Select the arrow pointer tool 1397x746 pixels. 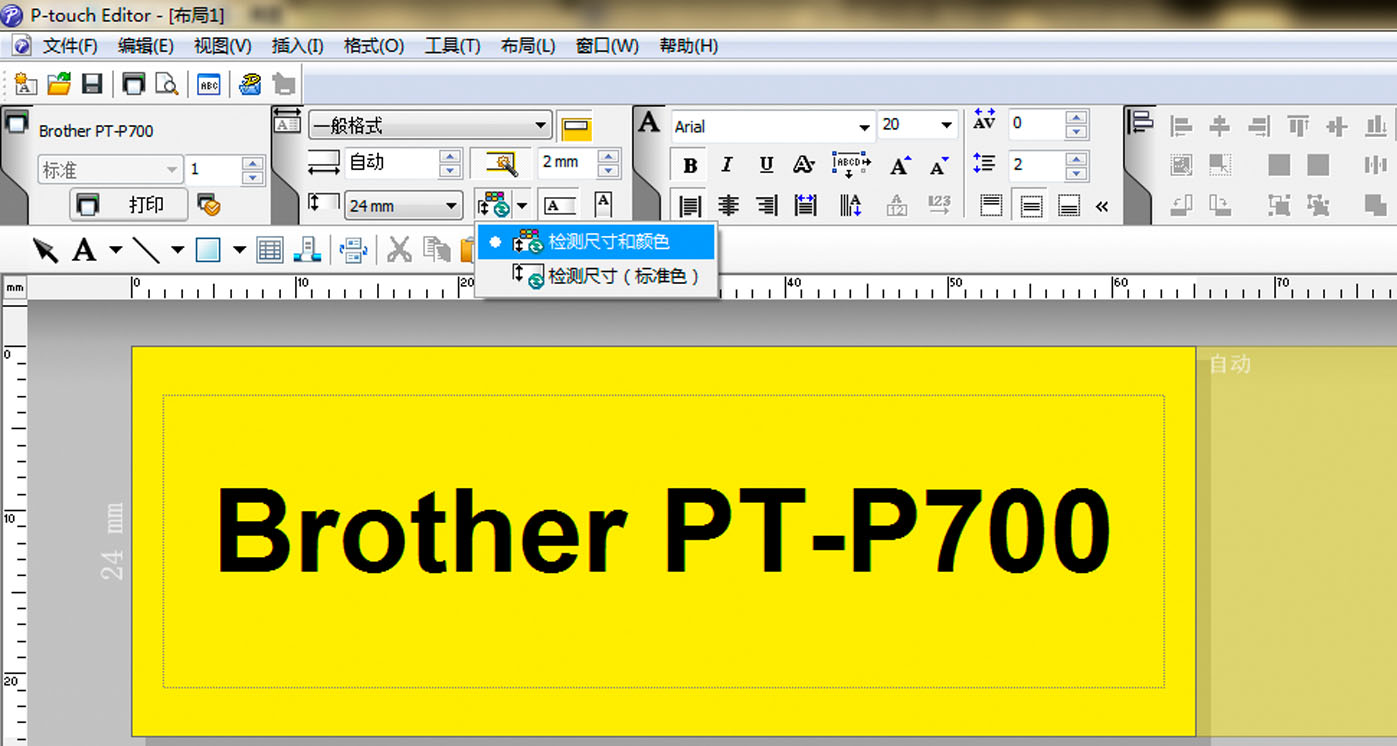tap(45, 250)
